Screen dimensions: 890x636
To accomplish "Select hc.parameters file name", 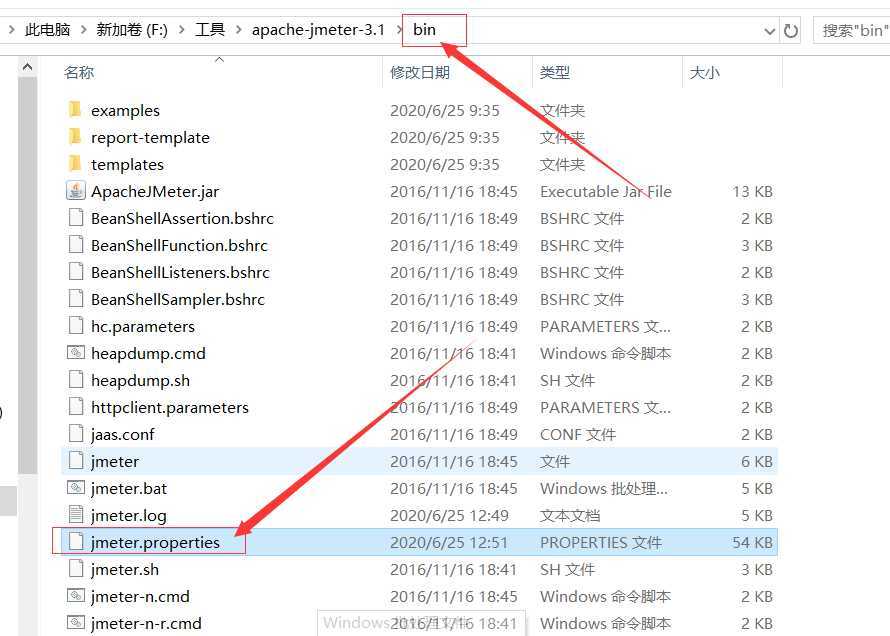I will pyautogui.click(x=143, y=327).
